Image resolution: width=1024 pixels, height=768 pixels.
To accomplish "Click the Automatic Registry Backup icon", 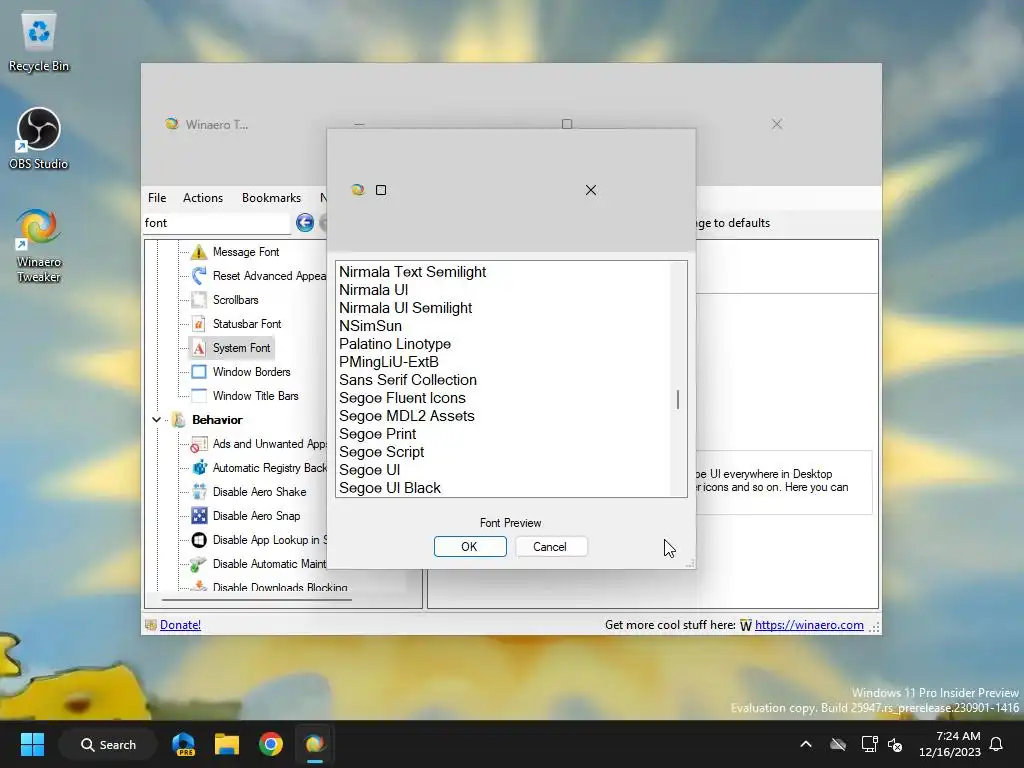I will tap(199, 468).
